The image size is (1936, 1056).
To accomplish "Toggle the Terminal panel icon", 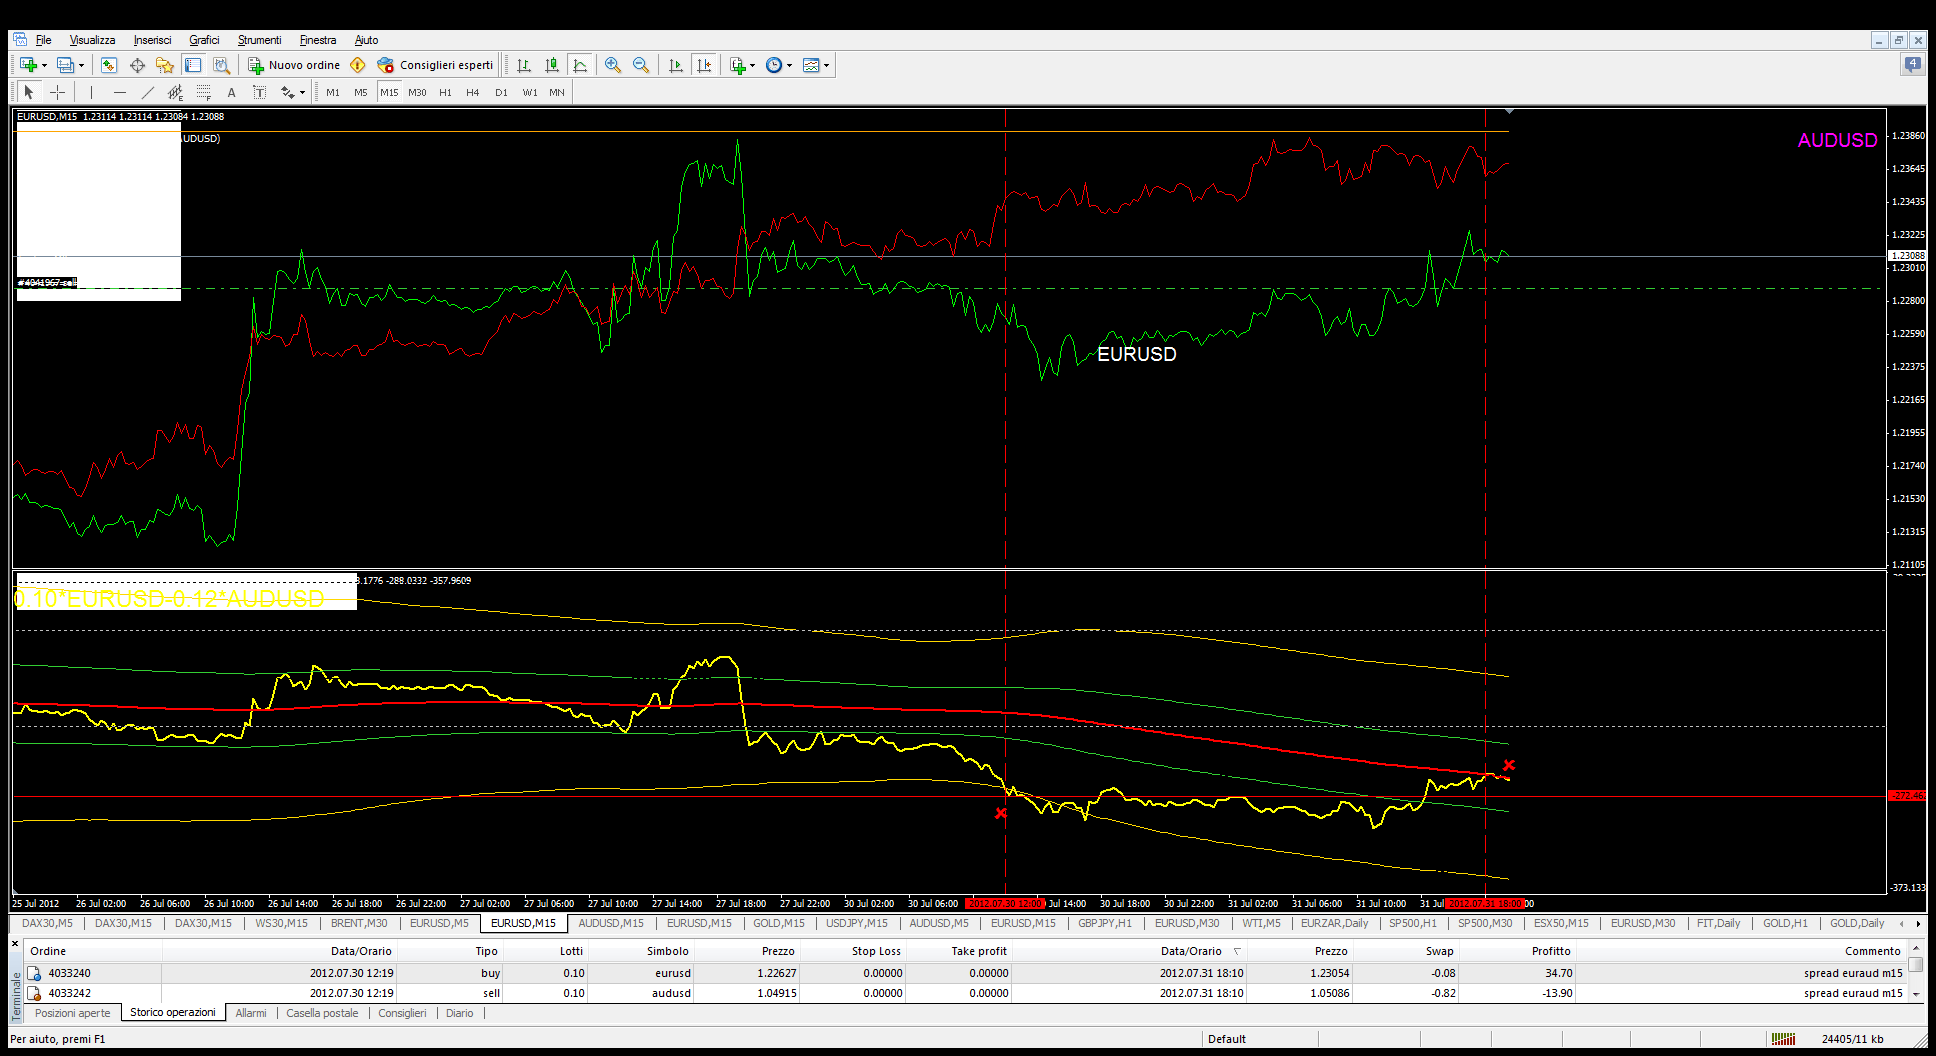I will tap(193, 65).
